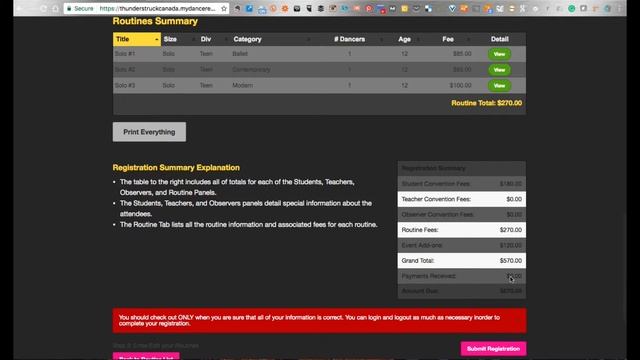Screen dimensions: 640x360
Task: View details for Solo #2
Action: 499,70
